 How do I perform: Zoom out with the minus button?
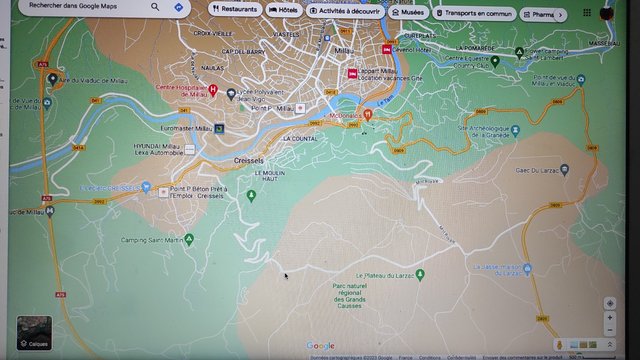click(x=610, y=330)
